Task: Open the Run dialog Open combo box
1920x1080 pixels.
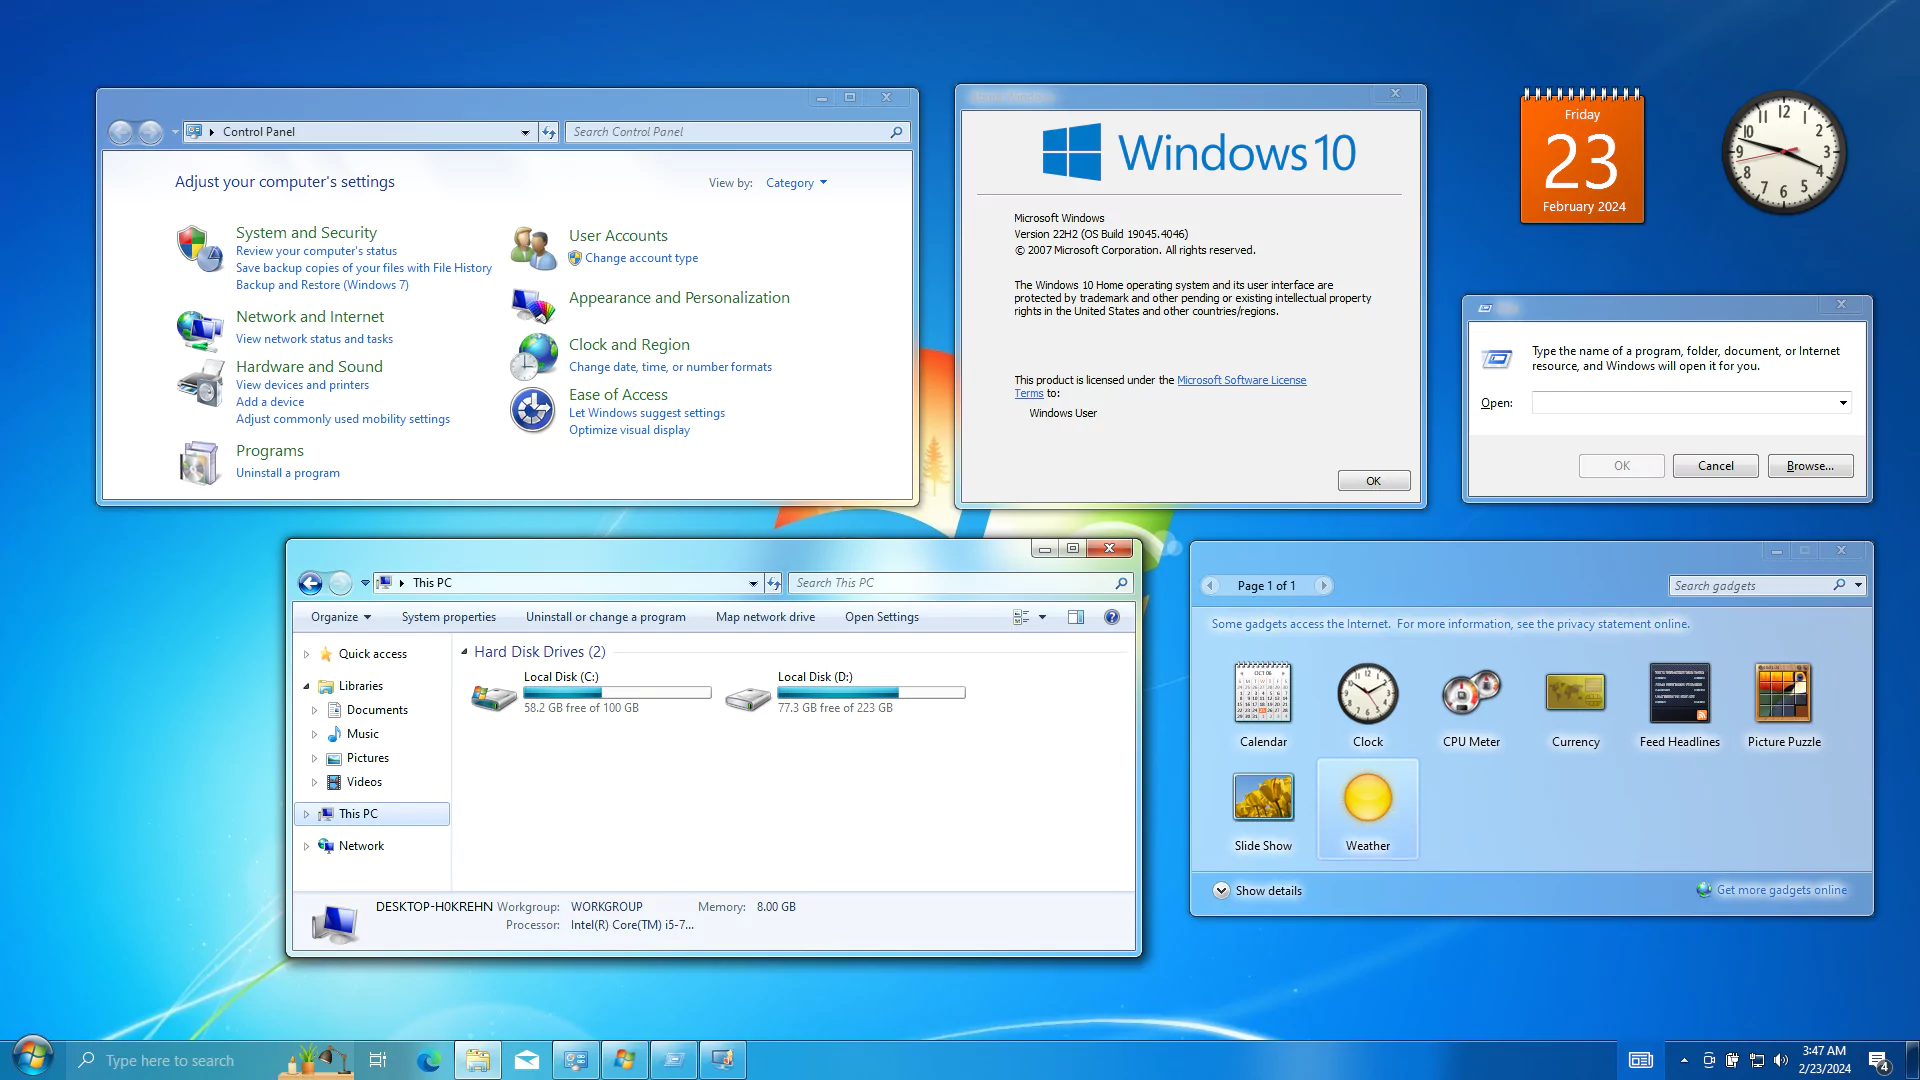Action: click(x=1692, y=403)
